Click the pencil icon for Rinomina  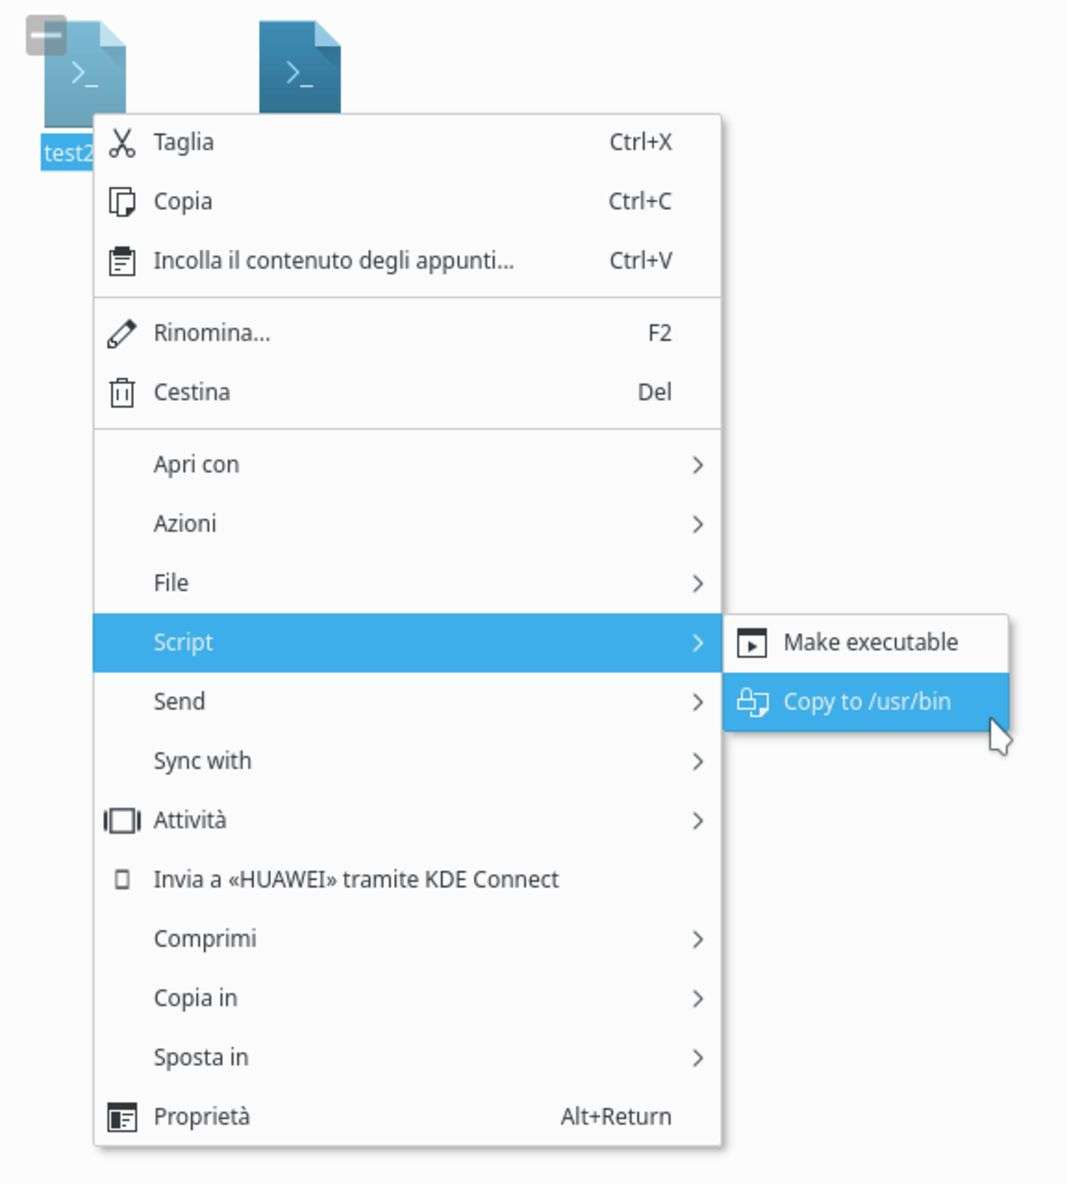click(x=122, y=333)
